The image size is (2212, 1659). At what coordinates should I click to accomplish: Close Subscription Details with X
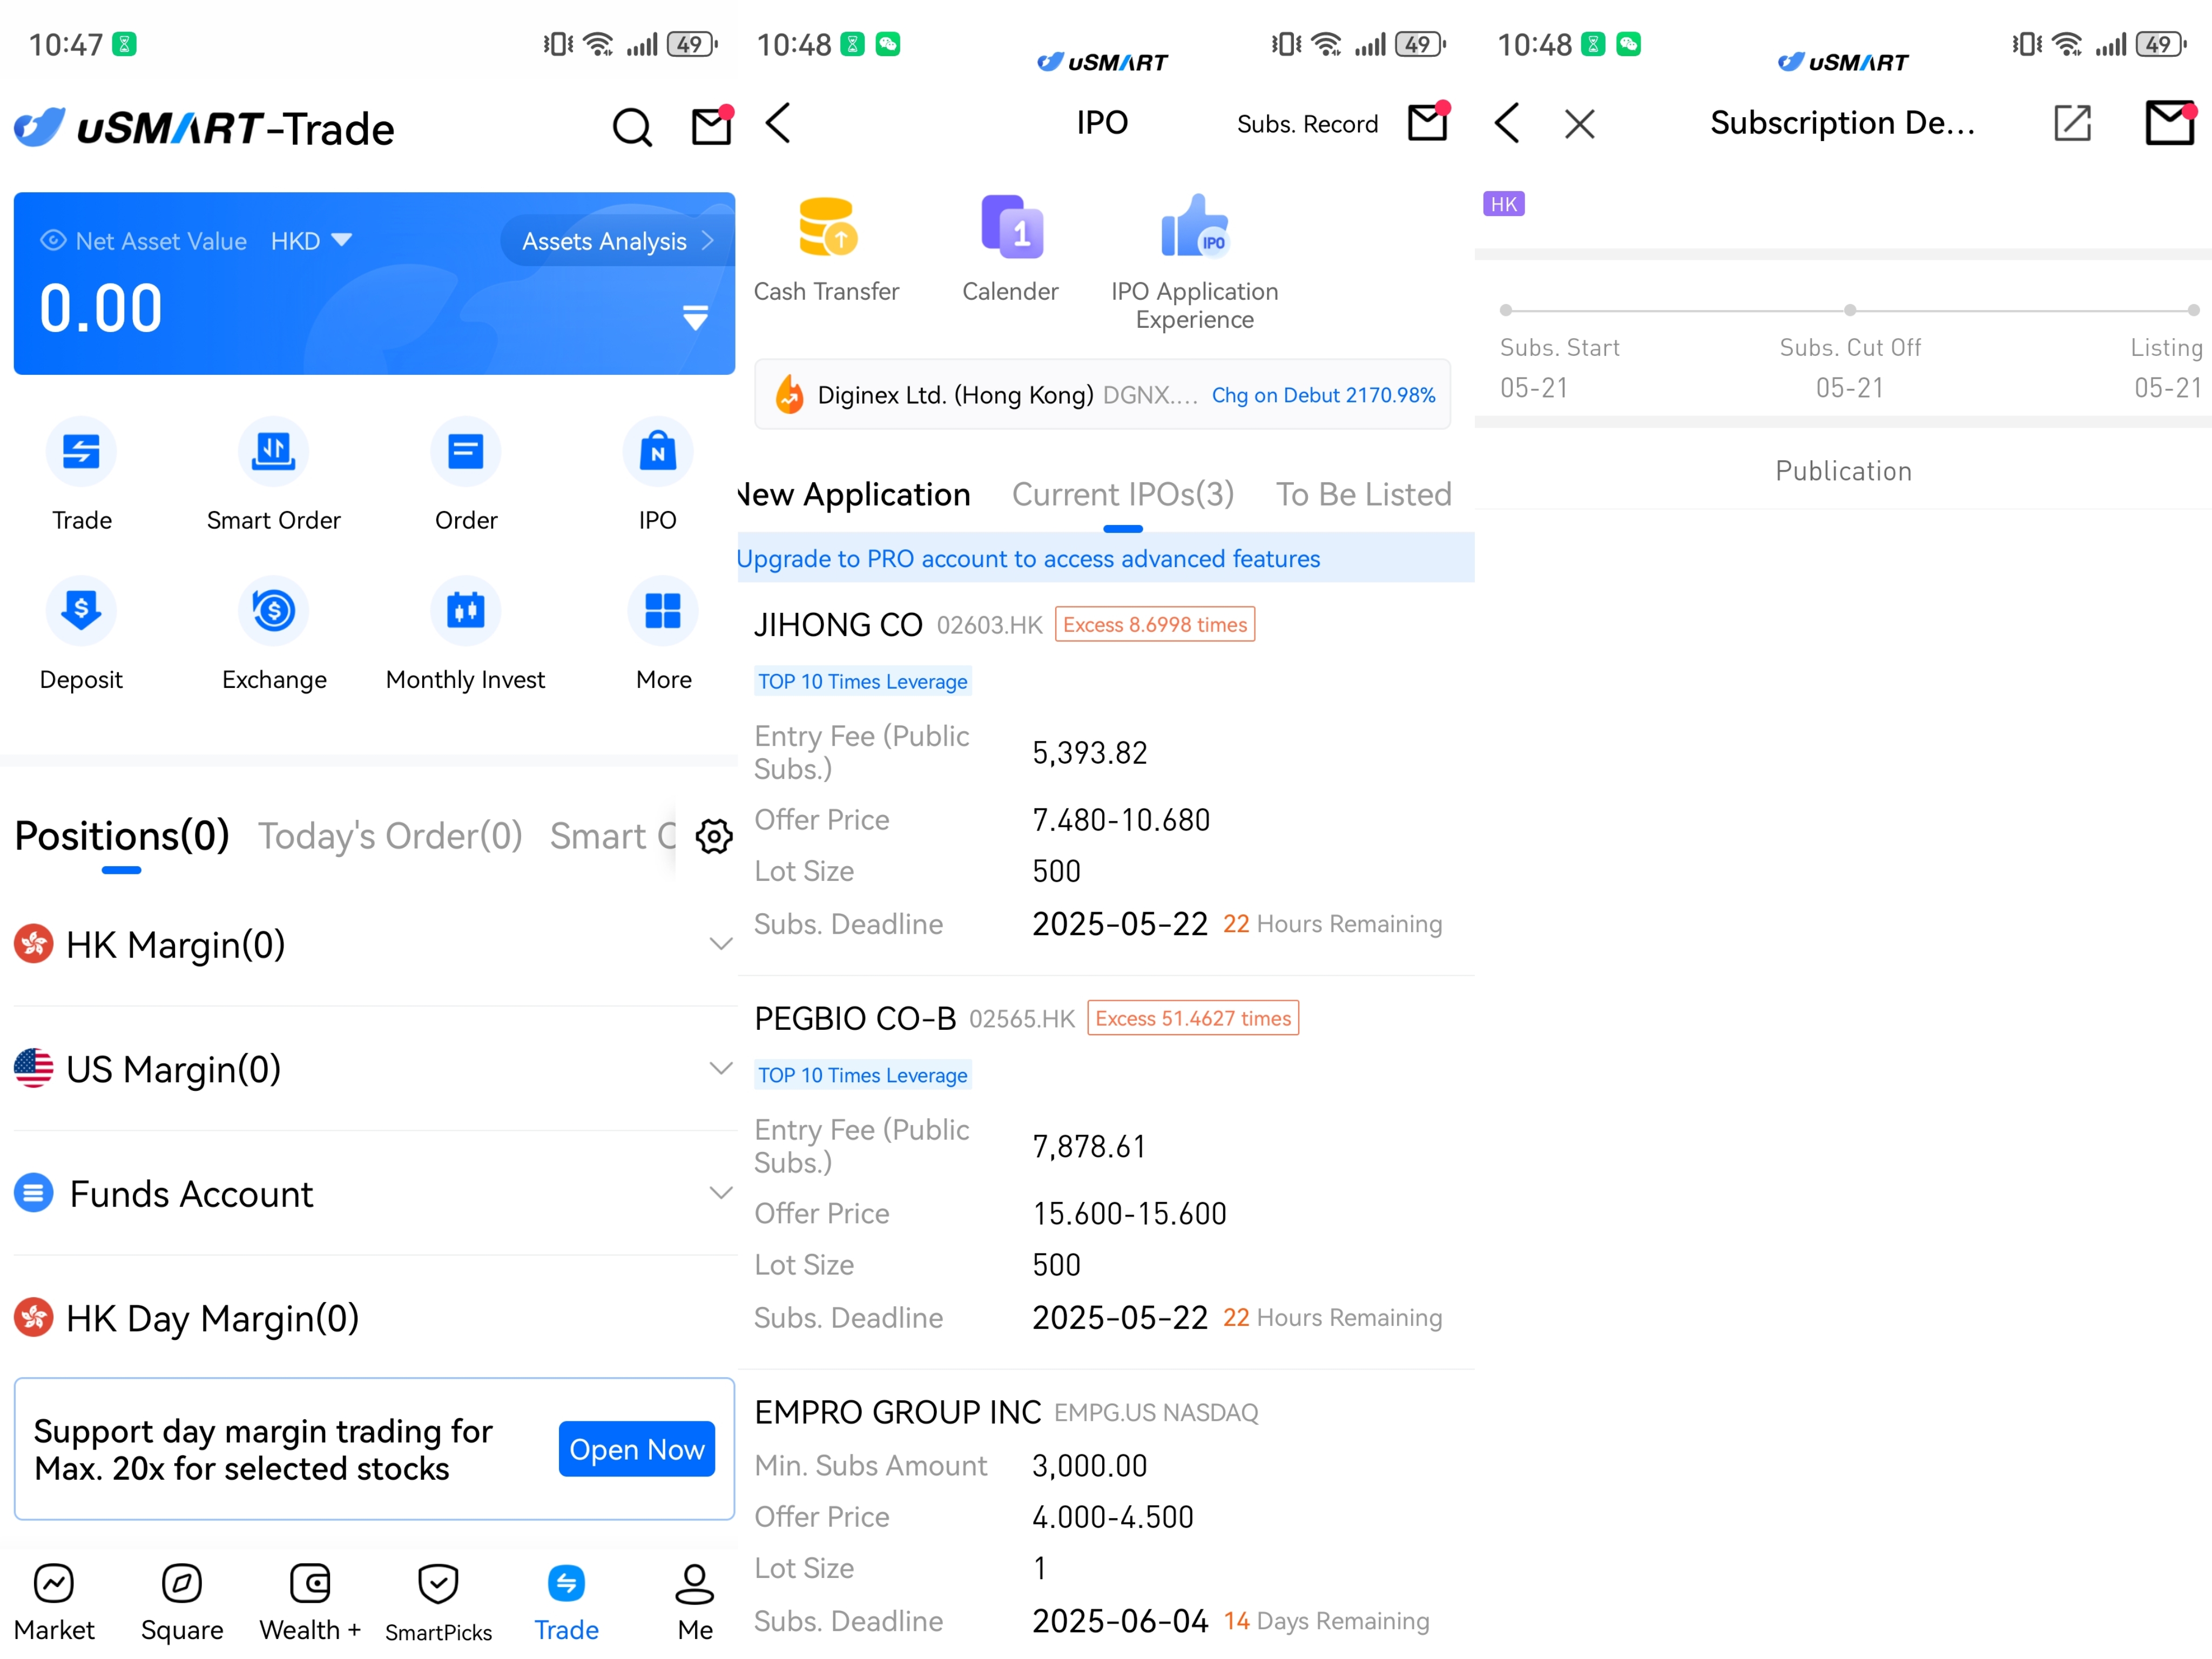coord(1580,124)
